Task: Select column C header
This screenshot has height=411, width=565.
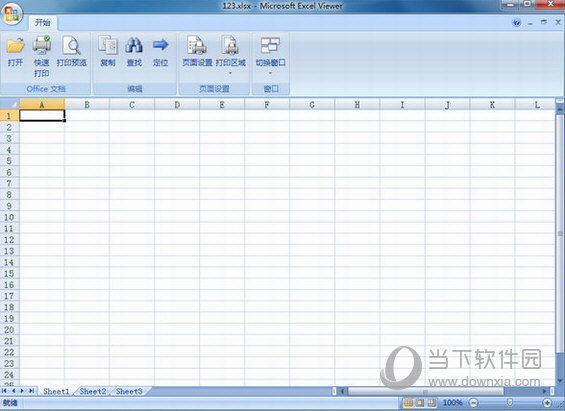Action: (x=132, y=104)
